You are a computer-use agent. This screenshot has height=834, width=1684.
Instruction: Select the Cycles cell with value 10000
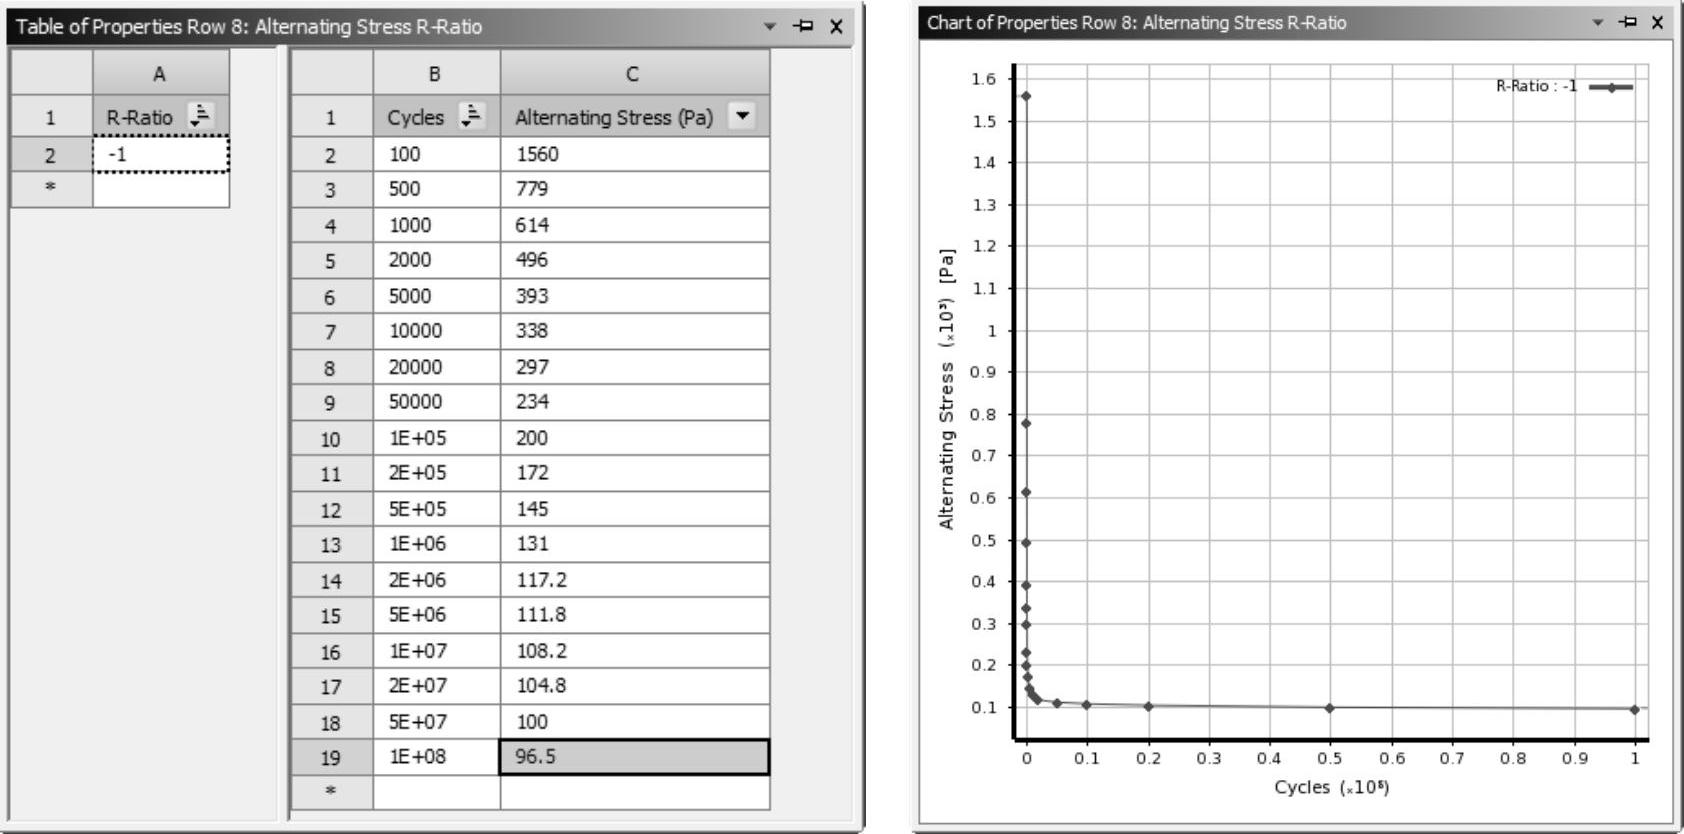(436, 331)
